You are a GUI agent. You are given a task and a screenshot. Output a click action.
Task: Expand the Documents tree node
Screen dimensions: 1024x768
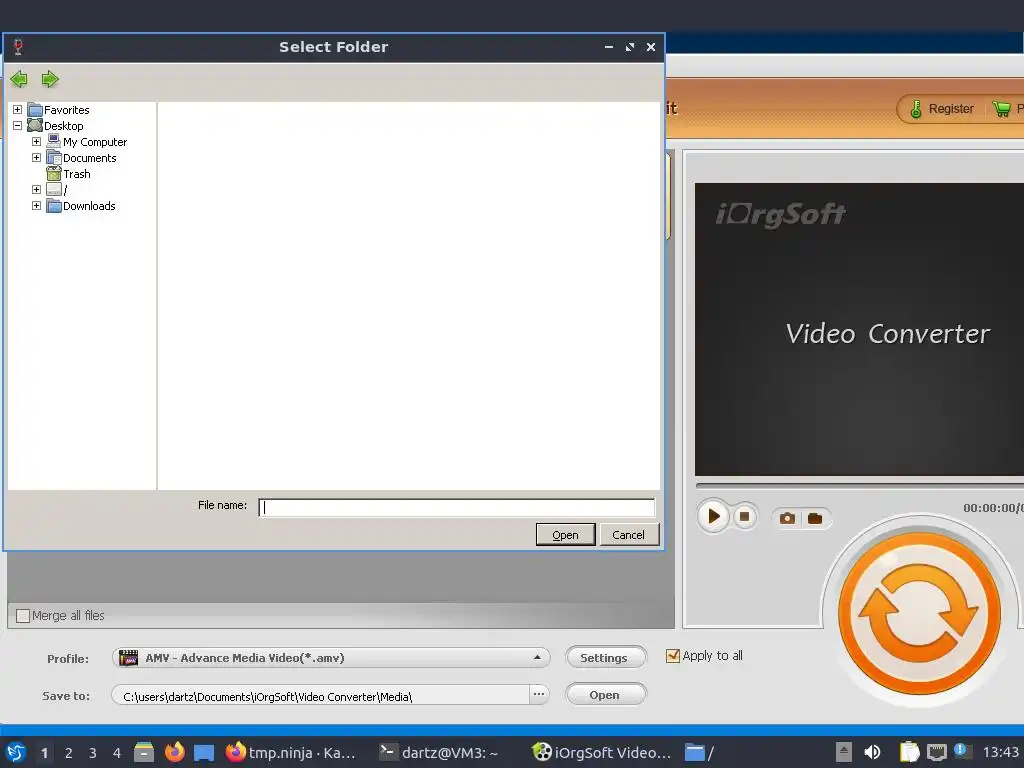pos(37,157)
